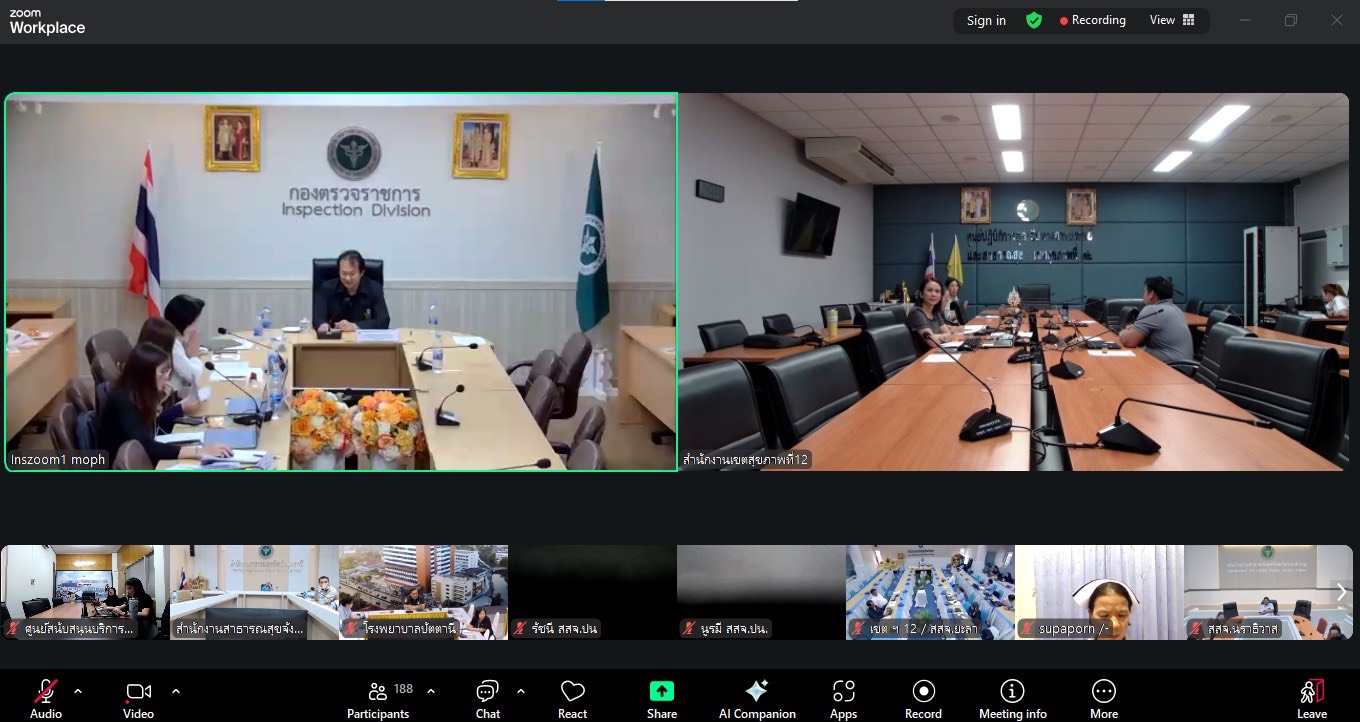This screenshot has height=722, width=1360.
Task: Open the Apps panel
Action: tap(843, 697)
